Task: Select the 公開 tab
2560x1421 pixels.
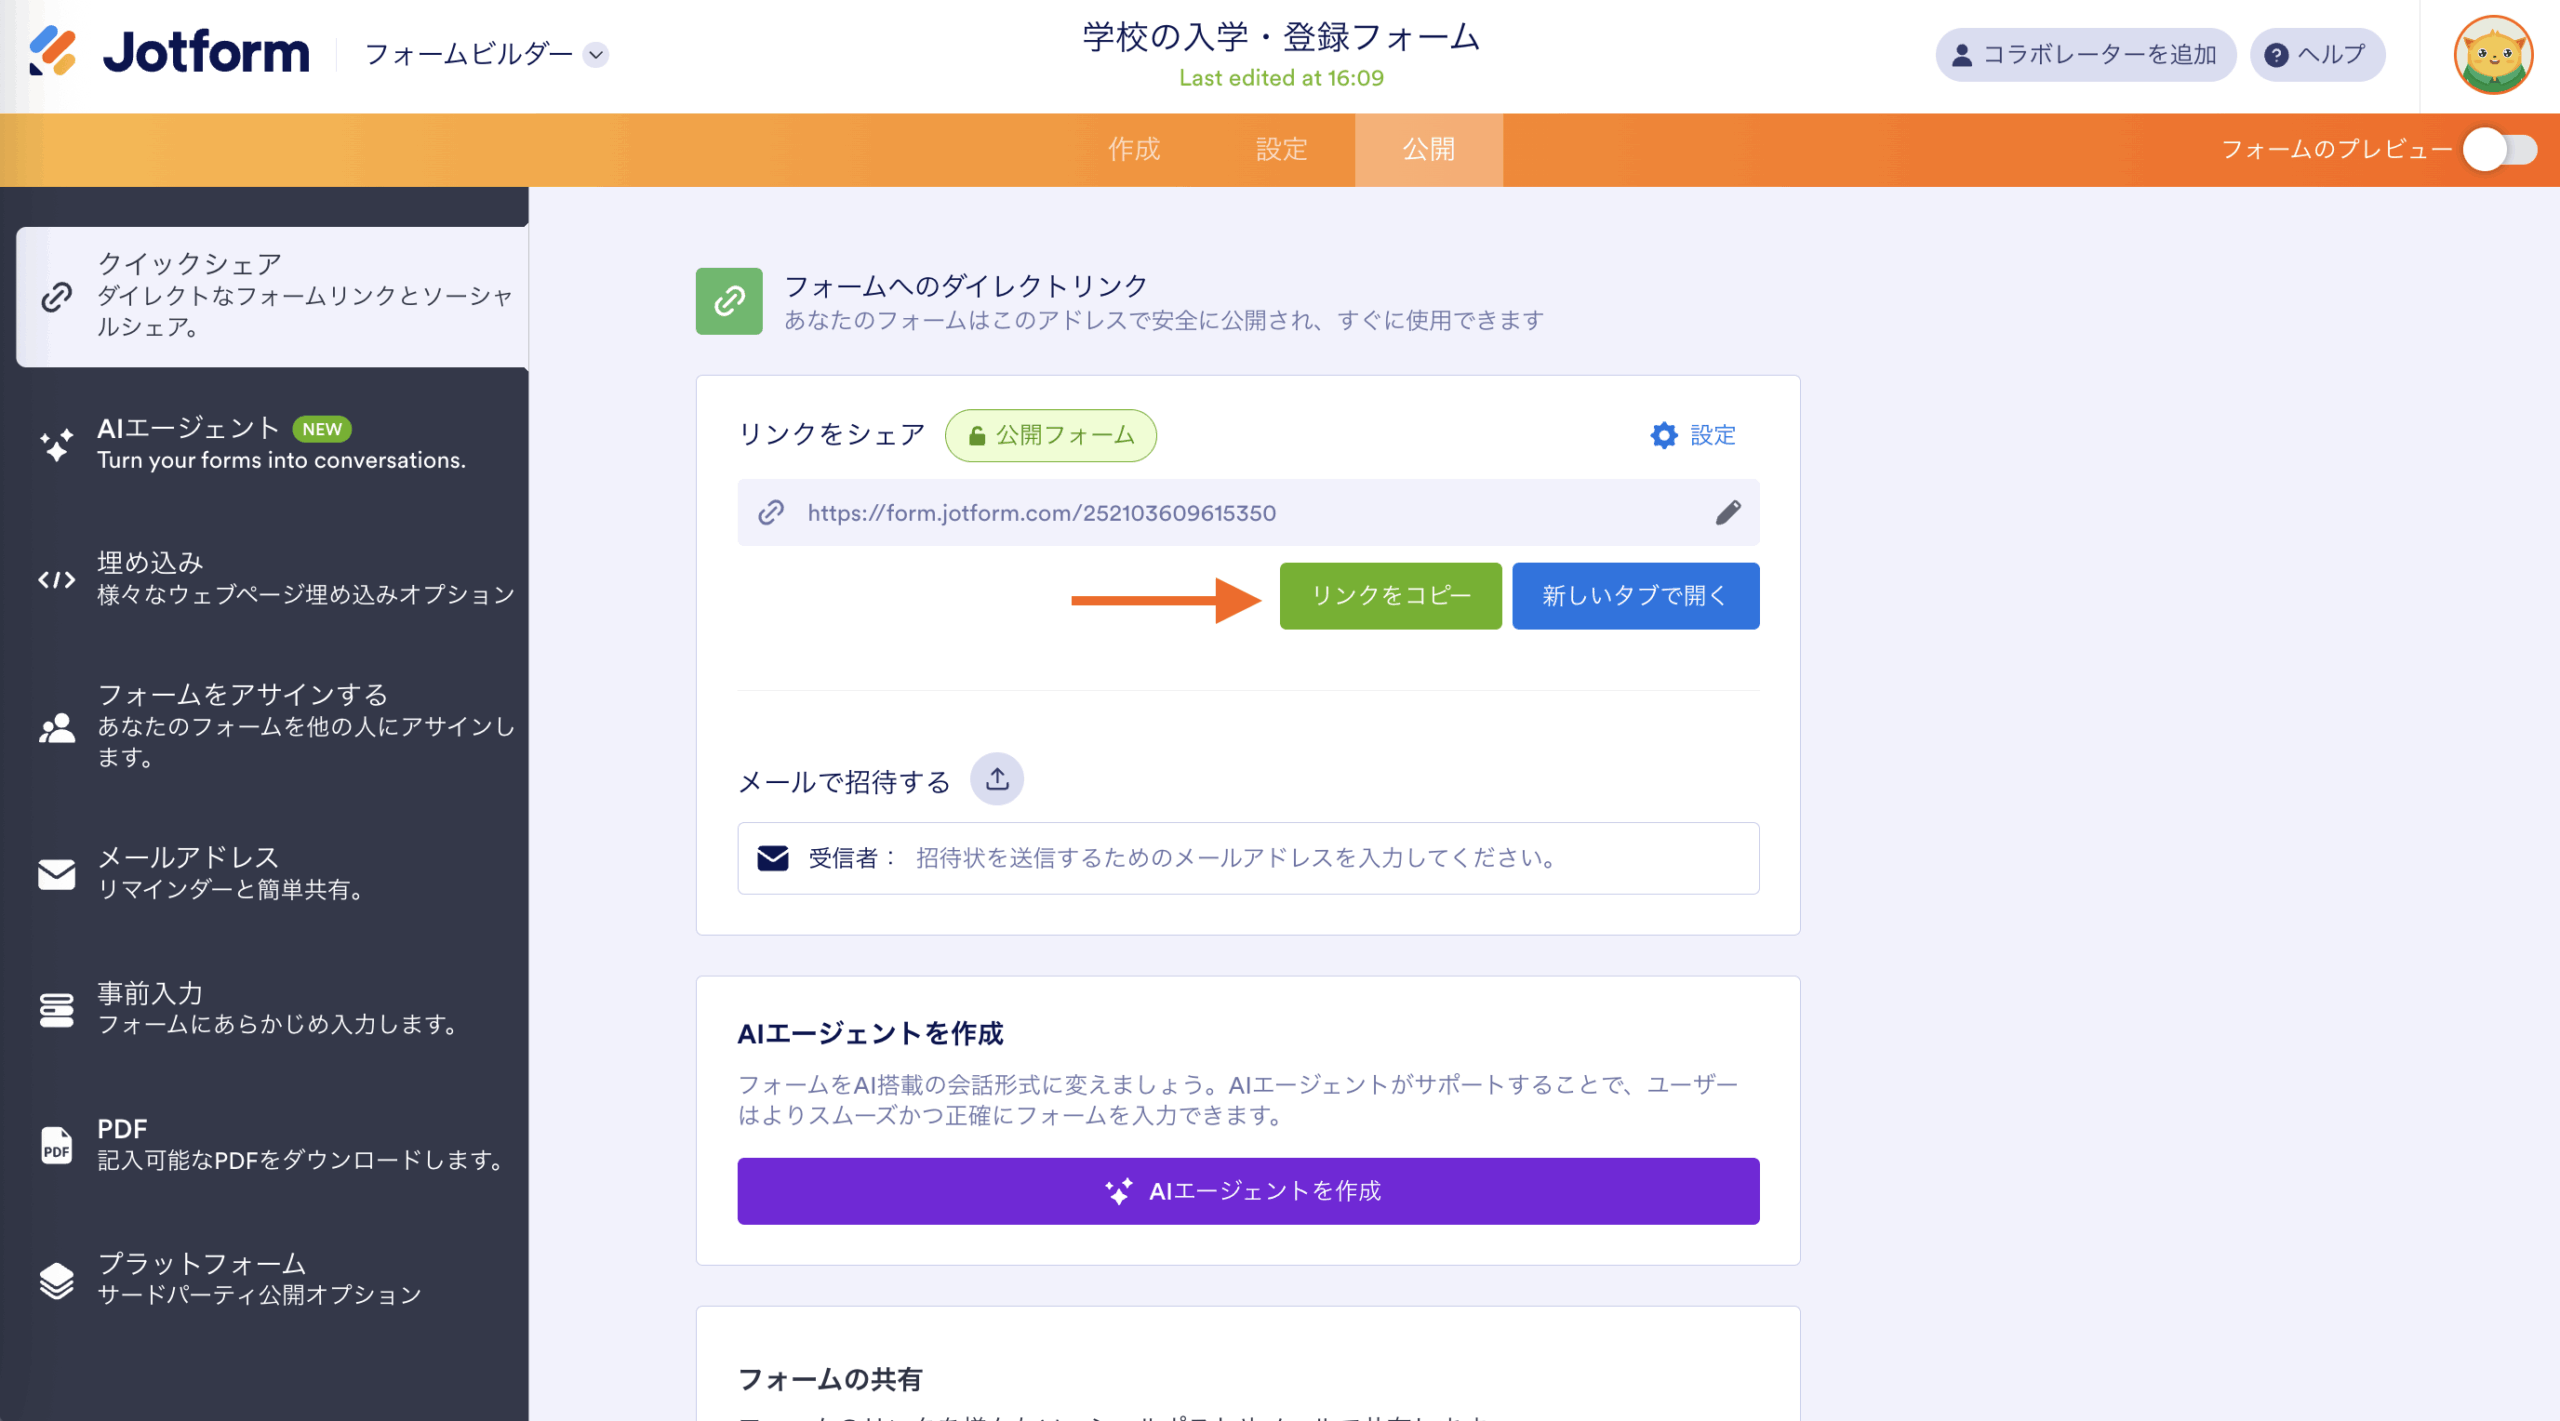Action: 1428,149
